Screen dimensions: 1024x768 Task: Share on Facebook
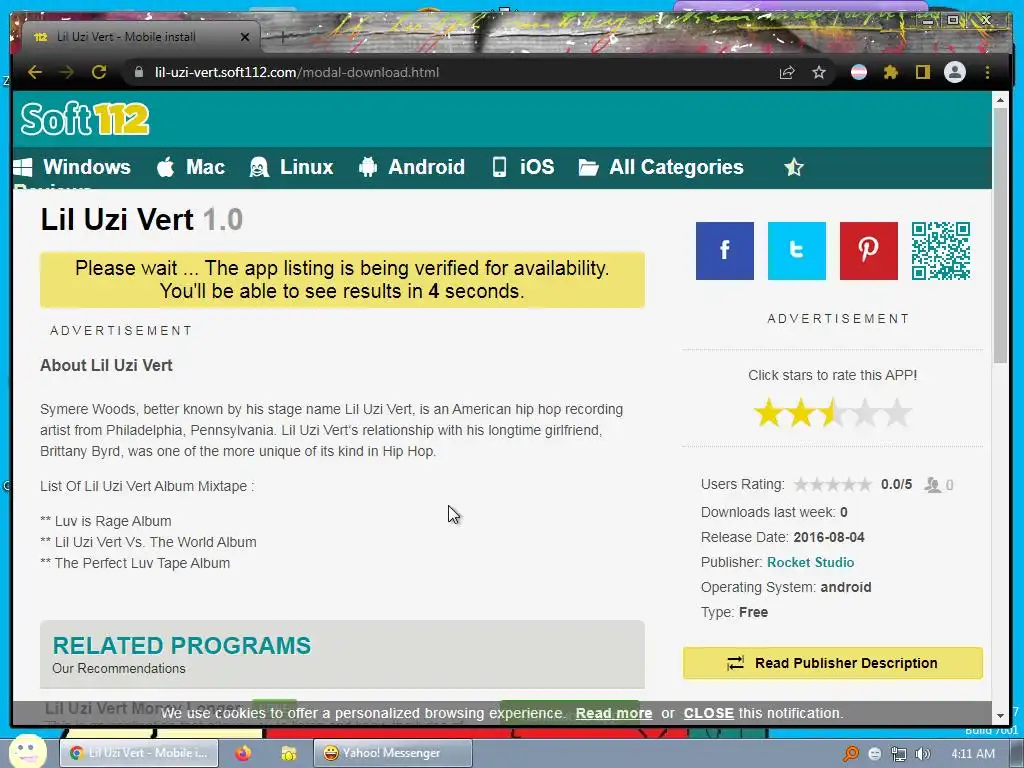point(725,251)
